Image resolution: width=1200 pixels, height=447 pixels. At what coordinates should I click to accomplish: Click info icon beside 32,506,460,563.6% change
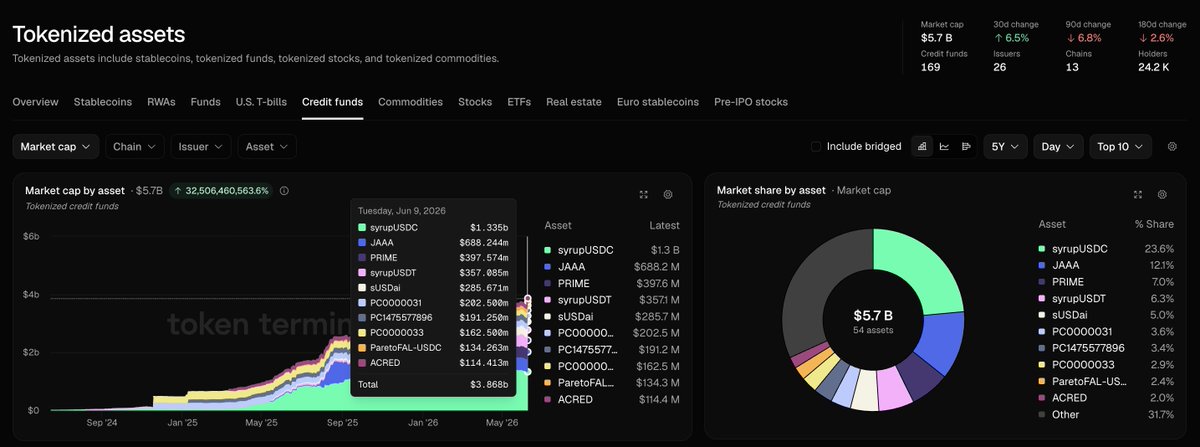point(285,190)
